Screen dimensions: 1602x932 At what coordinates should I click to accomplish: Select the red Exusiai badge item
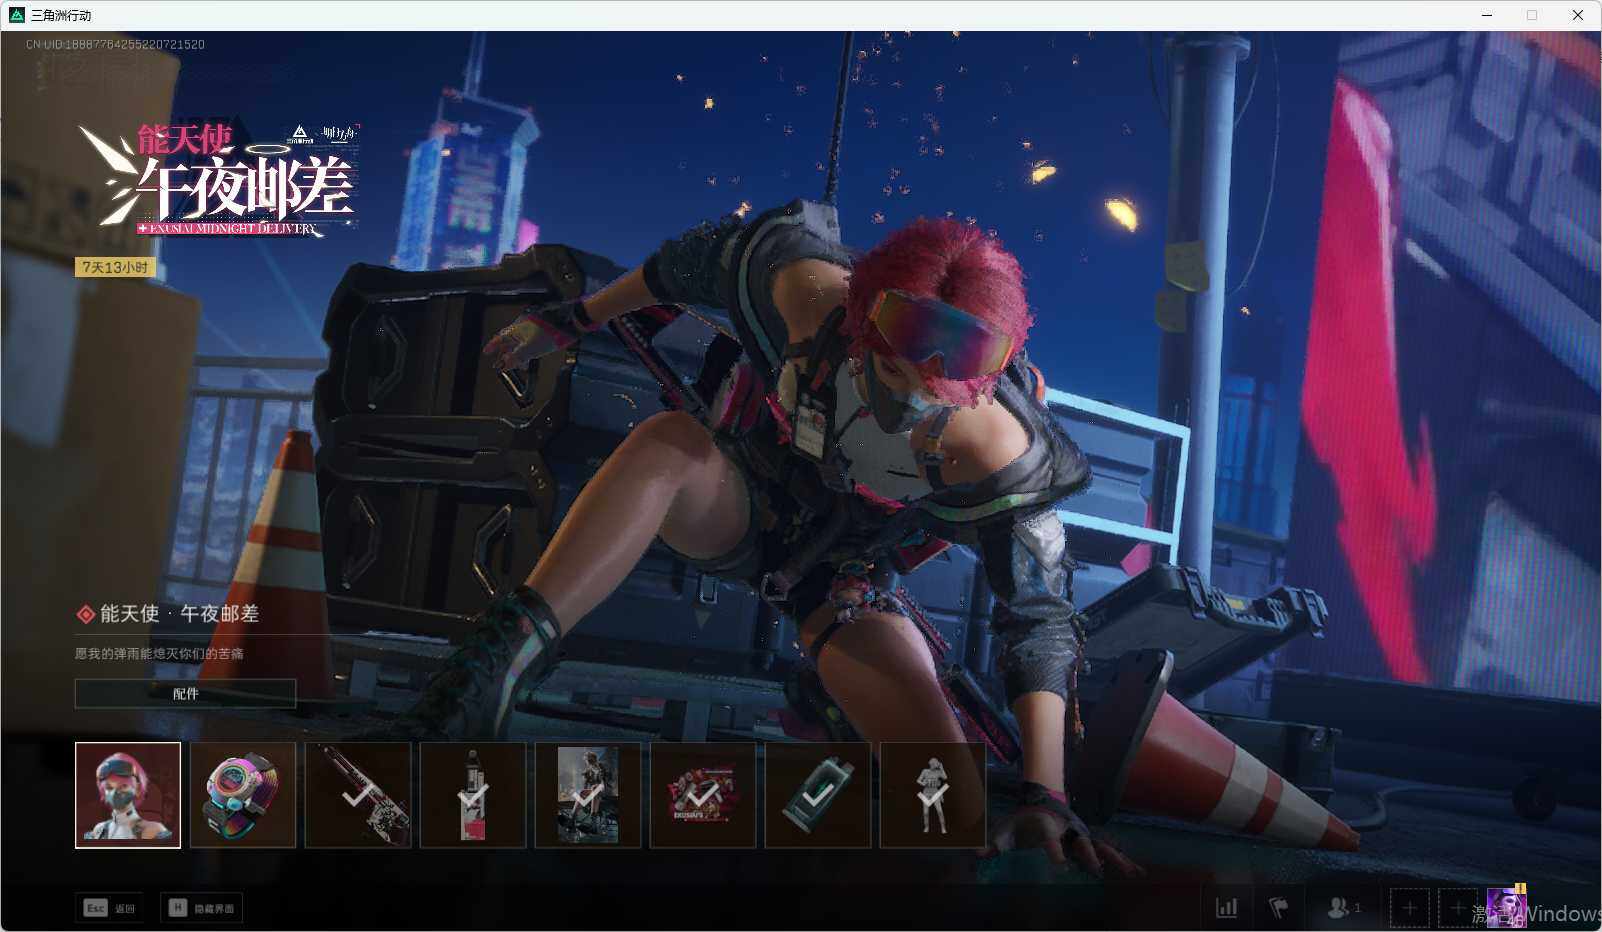(703, 795)
